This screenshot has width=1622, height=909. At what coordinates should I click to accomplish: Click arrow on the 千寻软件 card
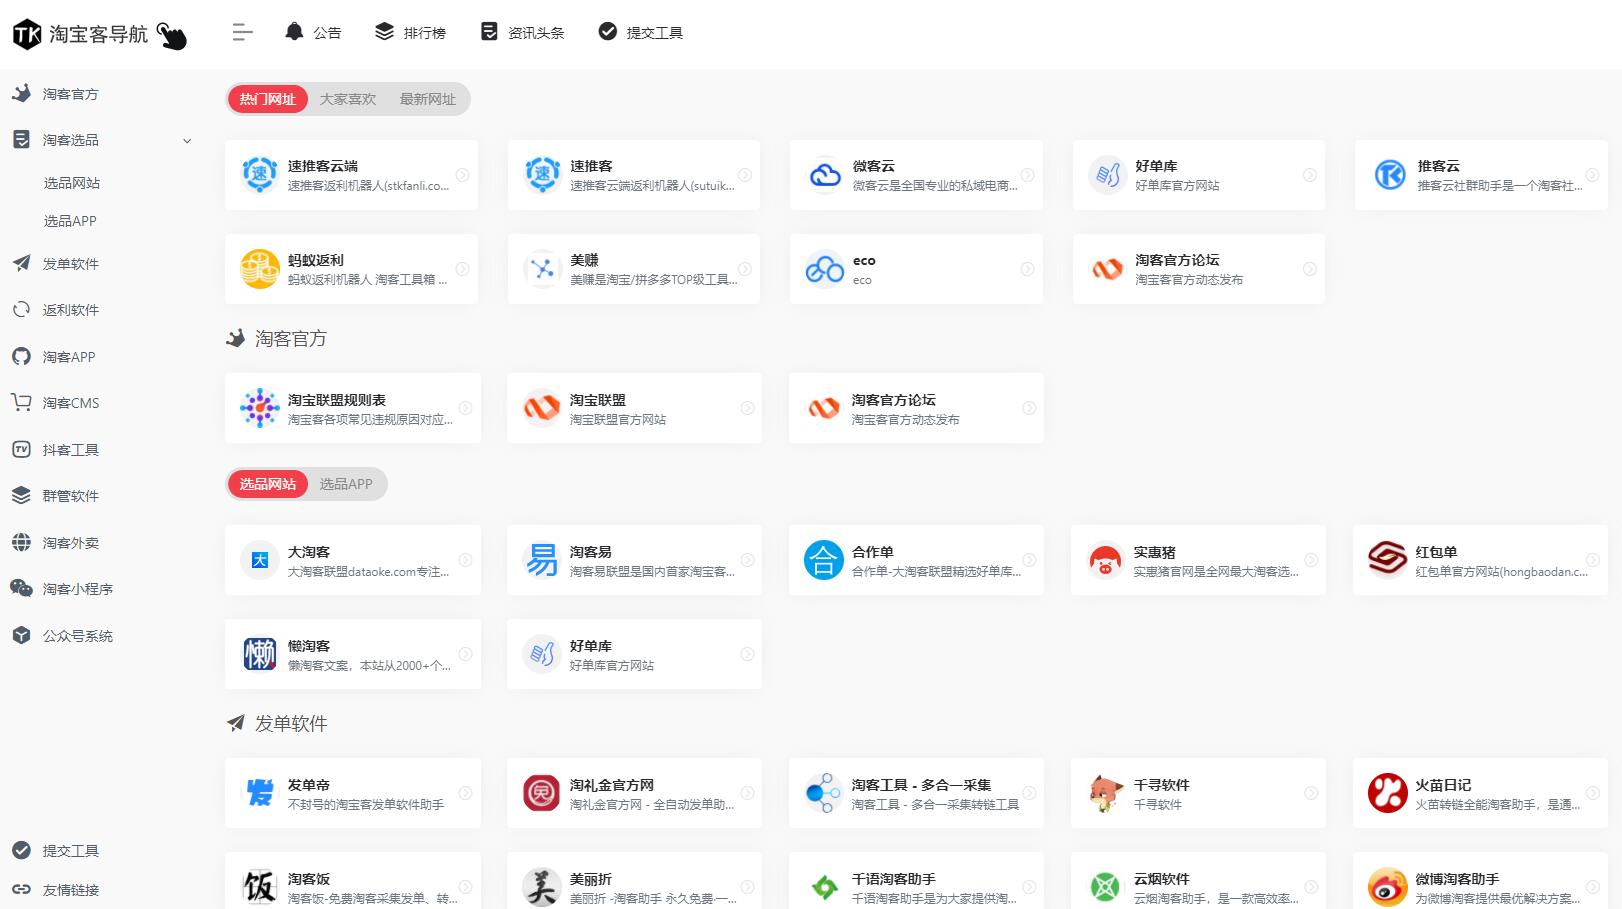tap(1311, 793)
